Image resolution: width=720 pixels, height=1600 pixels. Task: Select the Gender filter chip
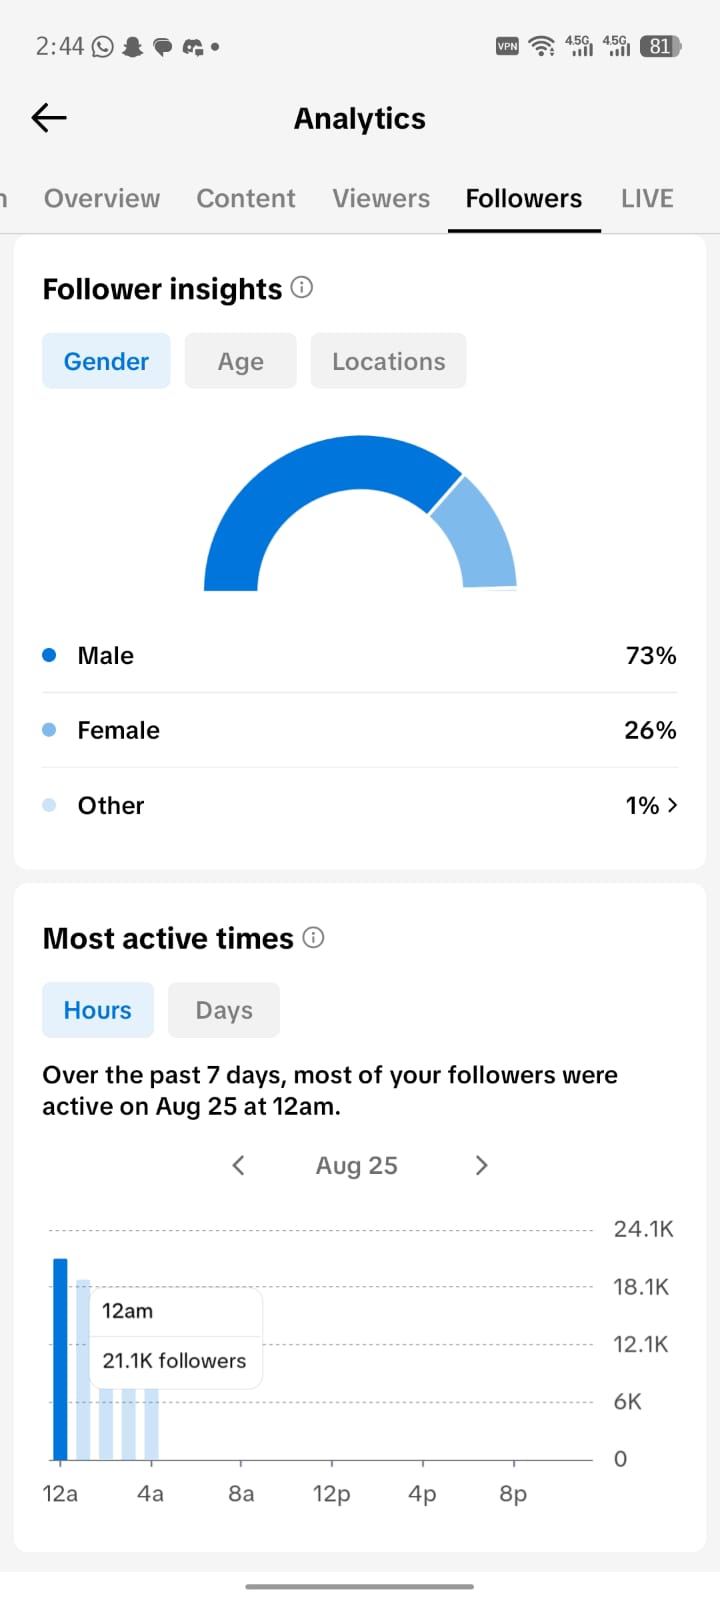[106, 361]
